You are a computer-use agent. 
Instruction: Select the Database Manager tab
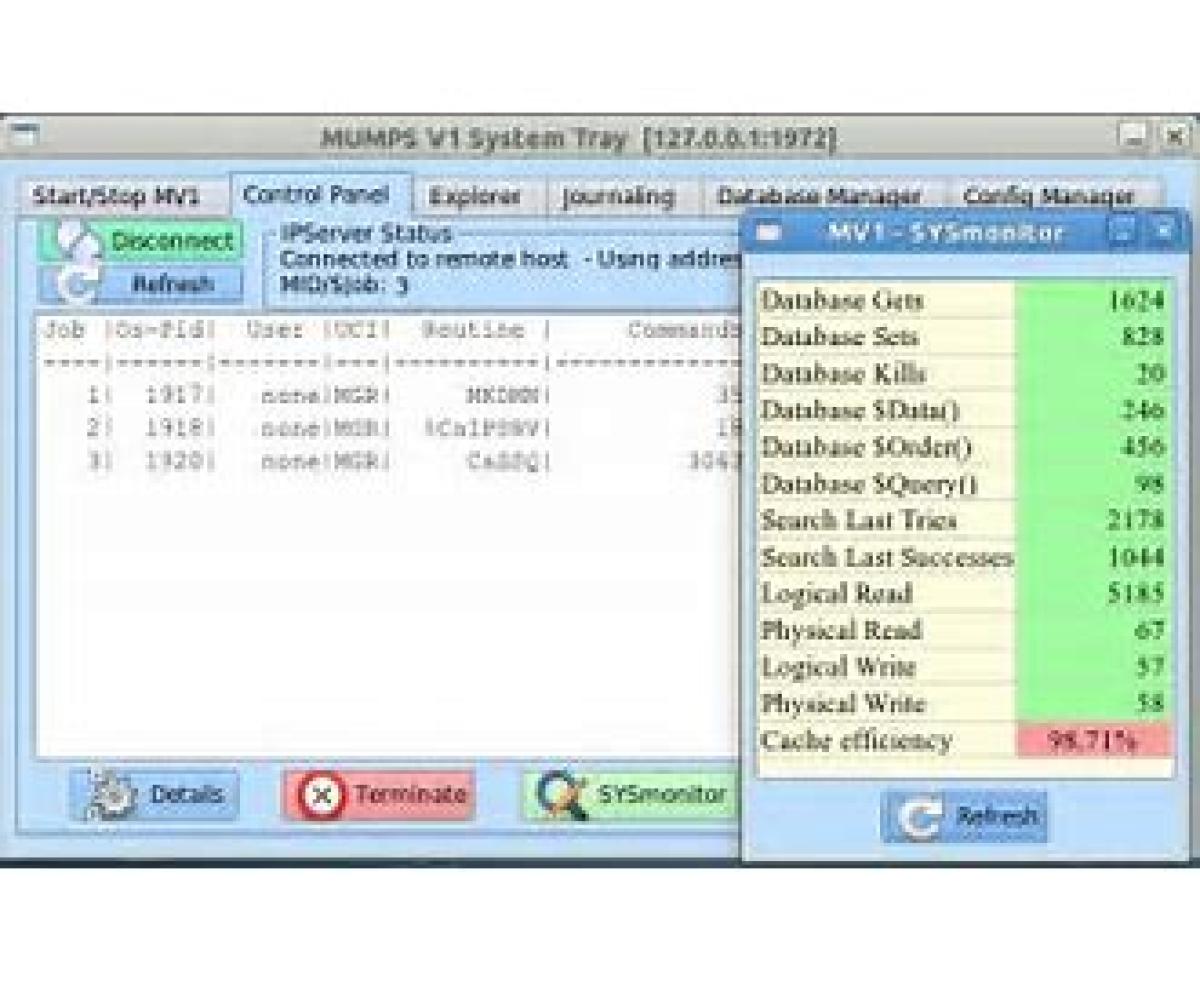coord(818,196)
